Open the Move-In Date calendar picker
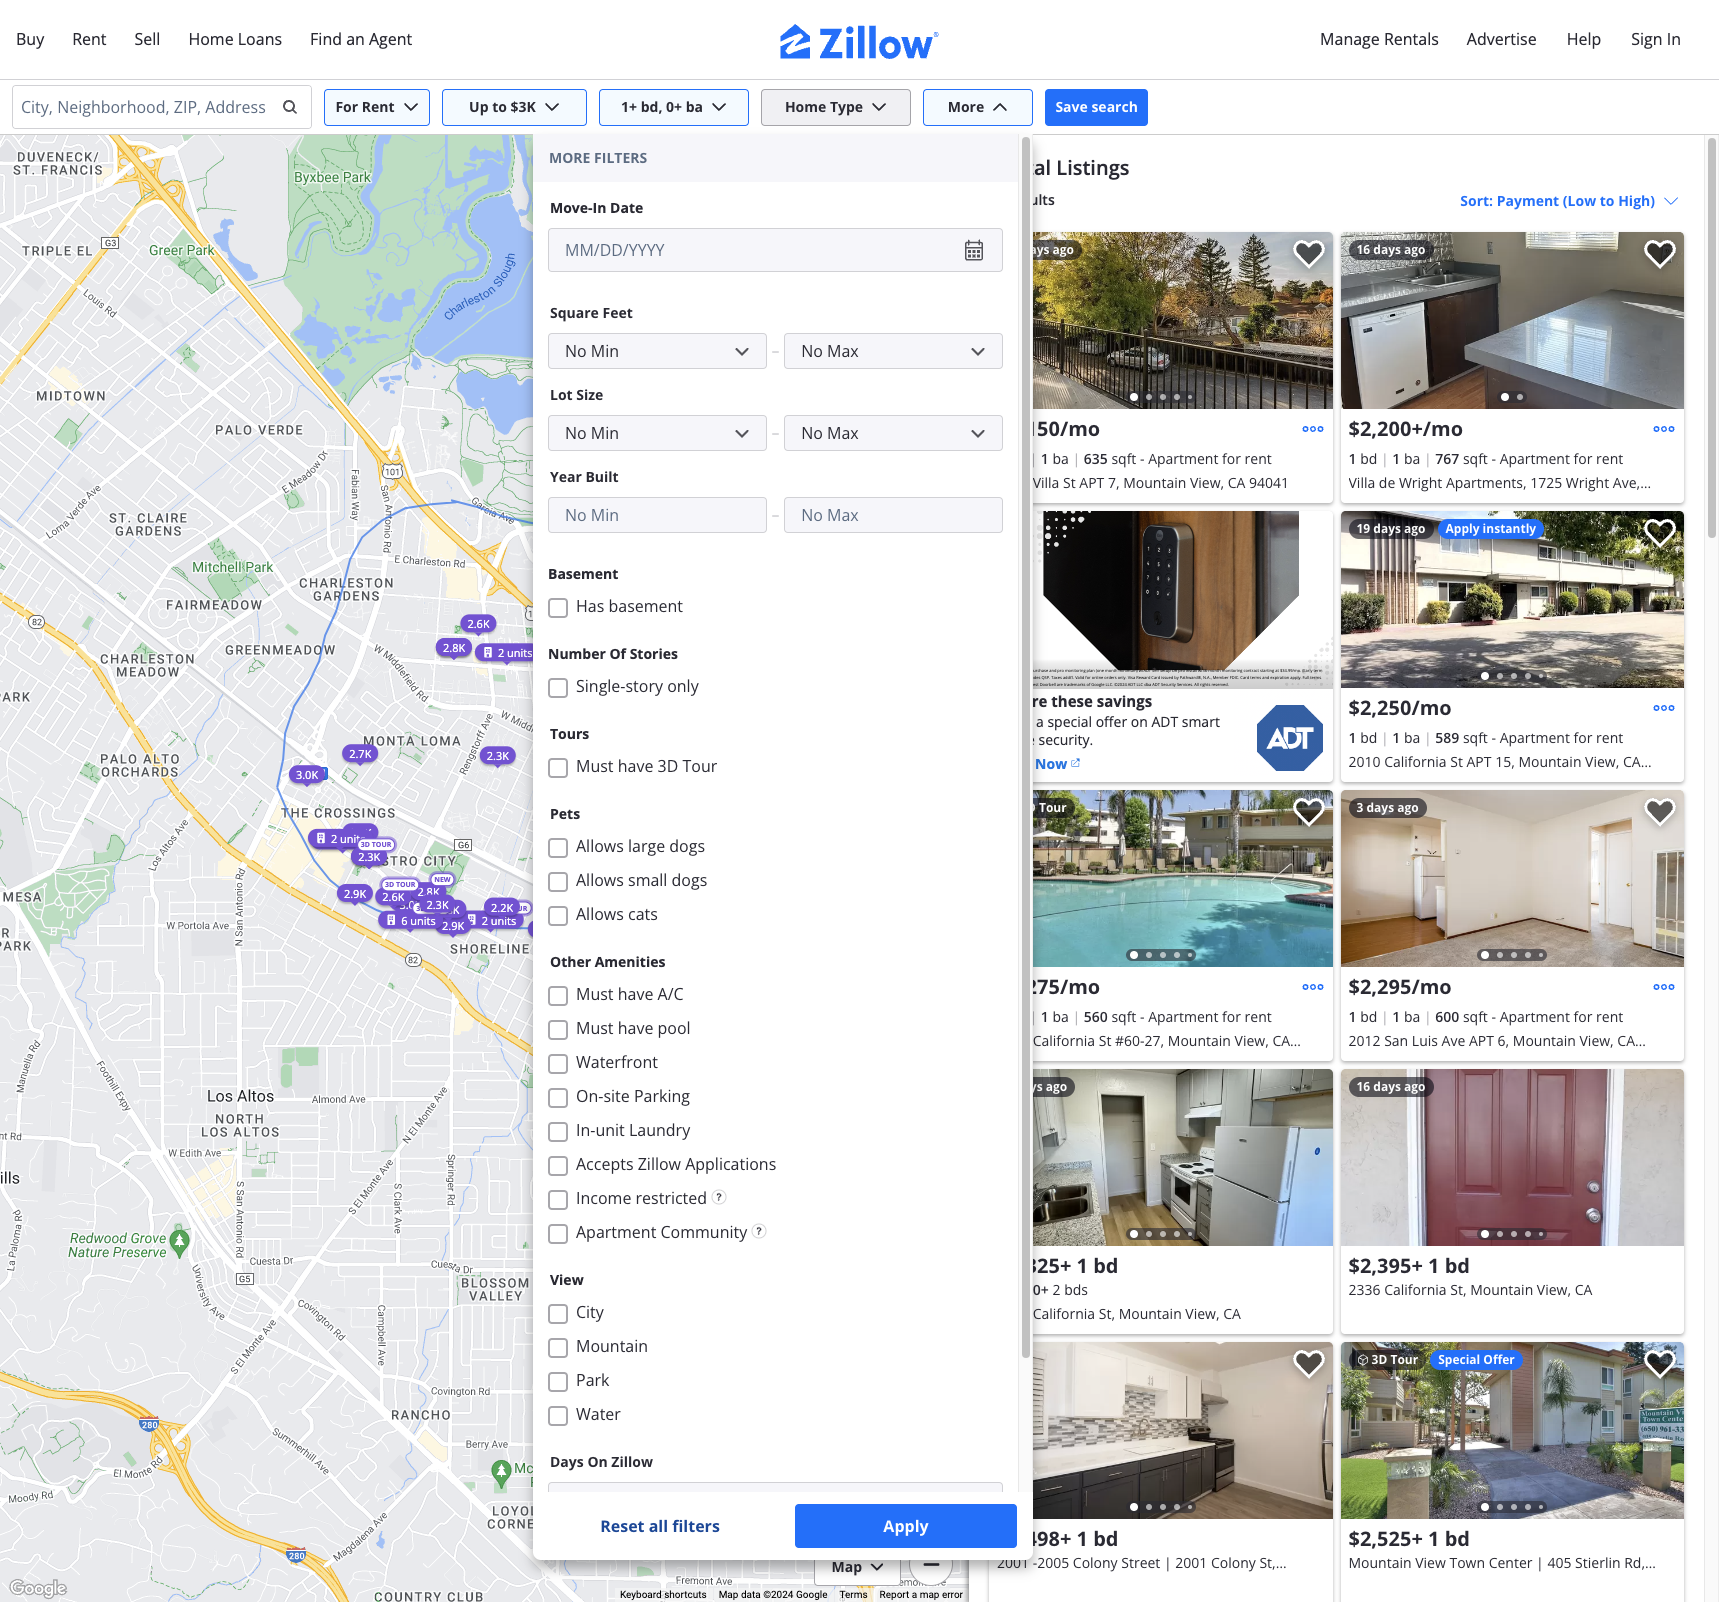1719x1602 pixels. pos(973,250)
